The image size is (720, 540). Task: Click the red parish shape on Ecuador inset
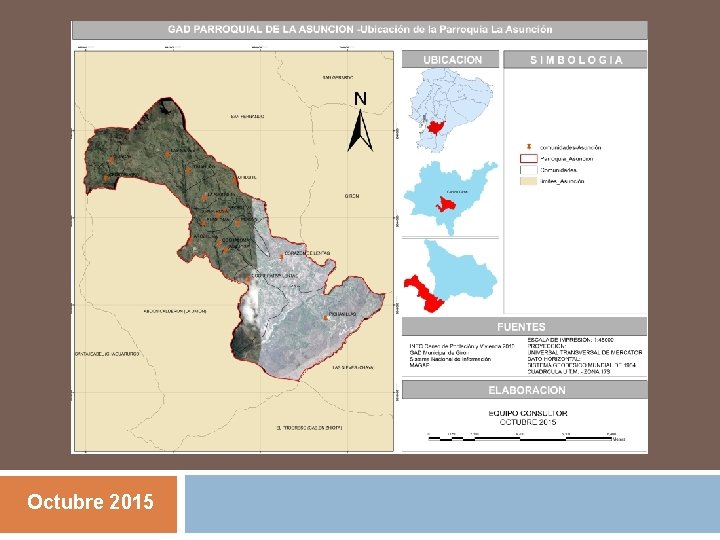436,127
